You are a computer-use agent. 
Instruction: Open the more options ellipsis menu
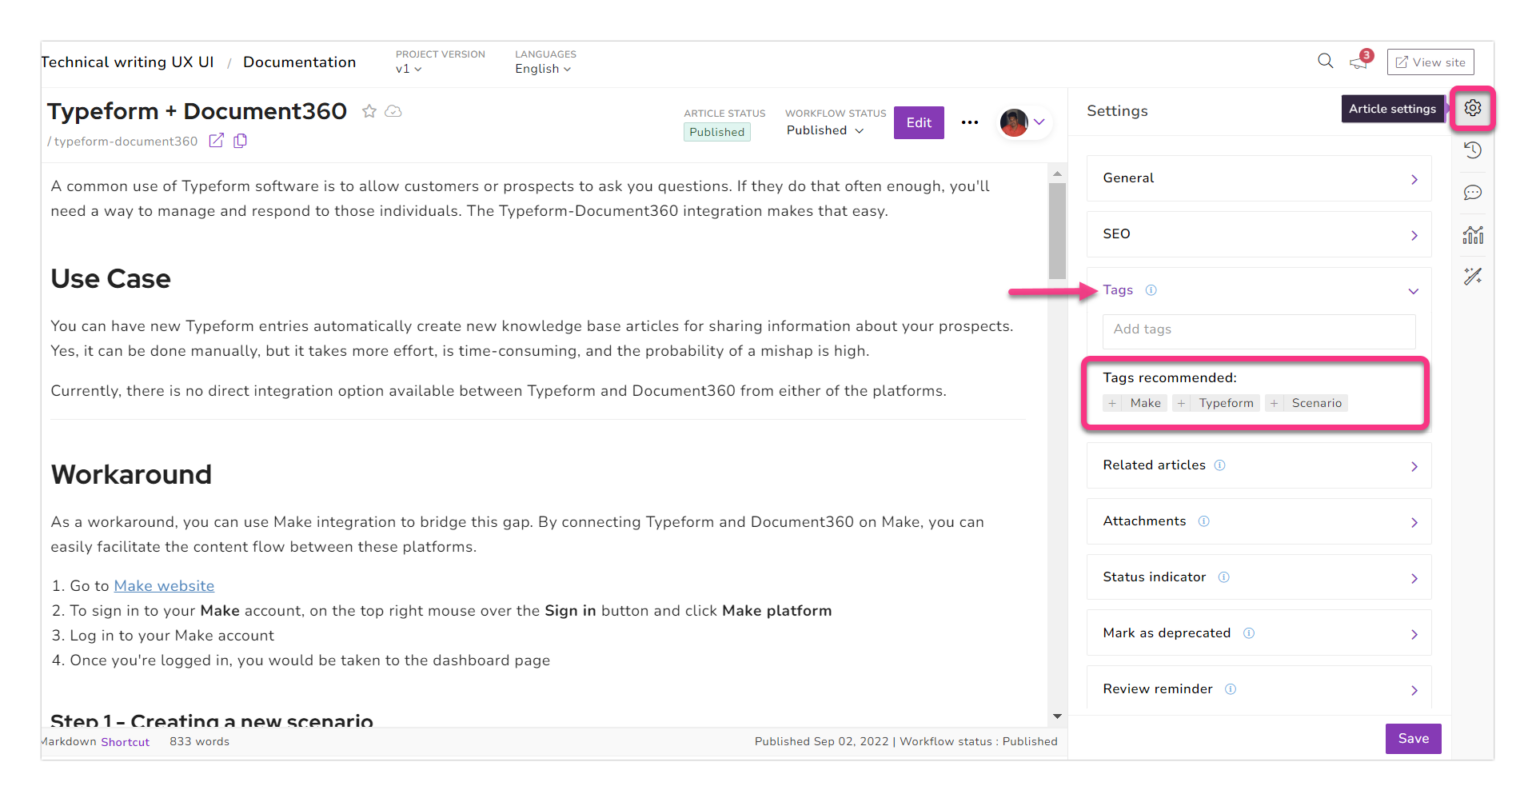969,122
